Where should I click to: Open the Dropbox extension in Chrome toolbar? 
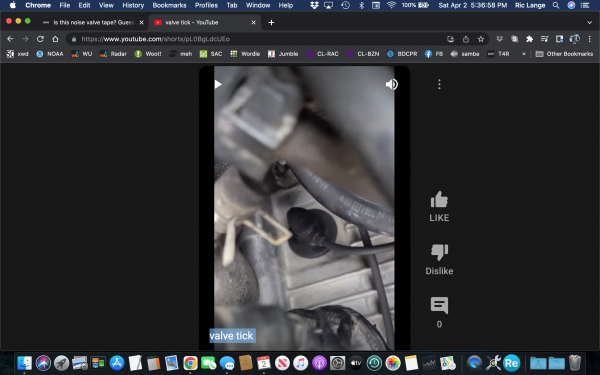click(499, 39)
